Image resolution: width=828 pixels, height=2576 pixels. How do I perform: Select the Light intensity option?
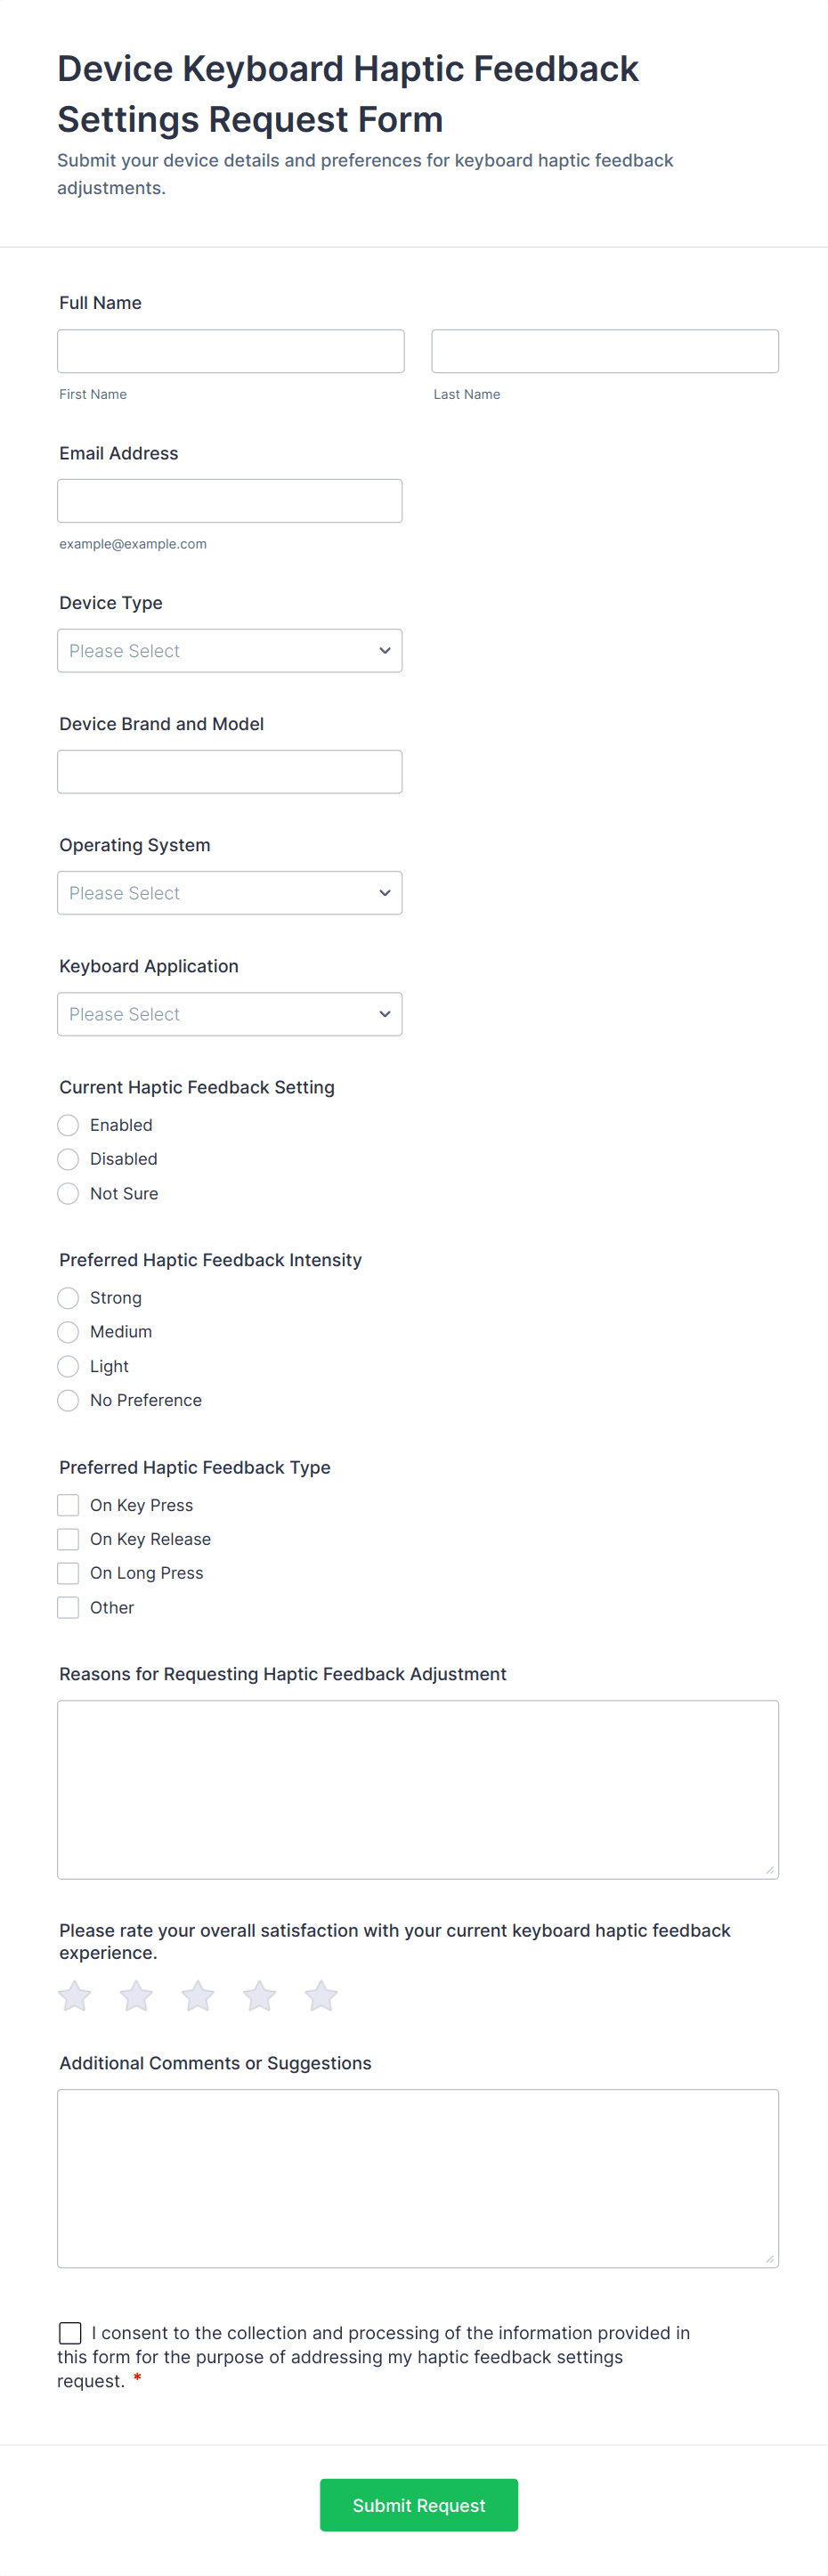click(68, 1366)
